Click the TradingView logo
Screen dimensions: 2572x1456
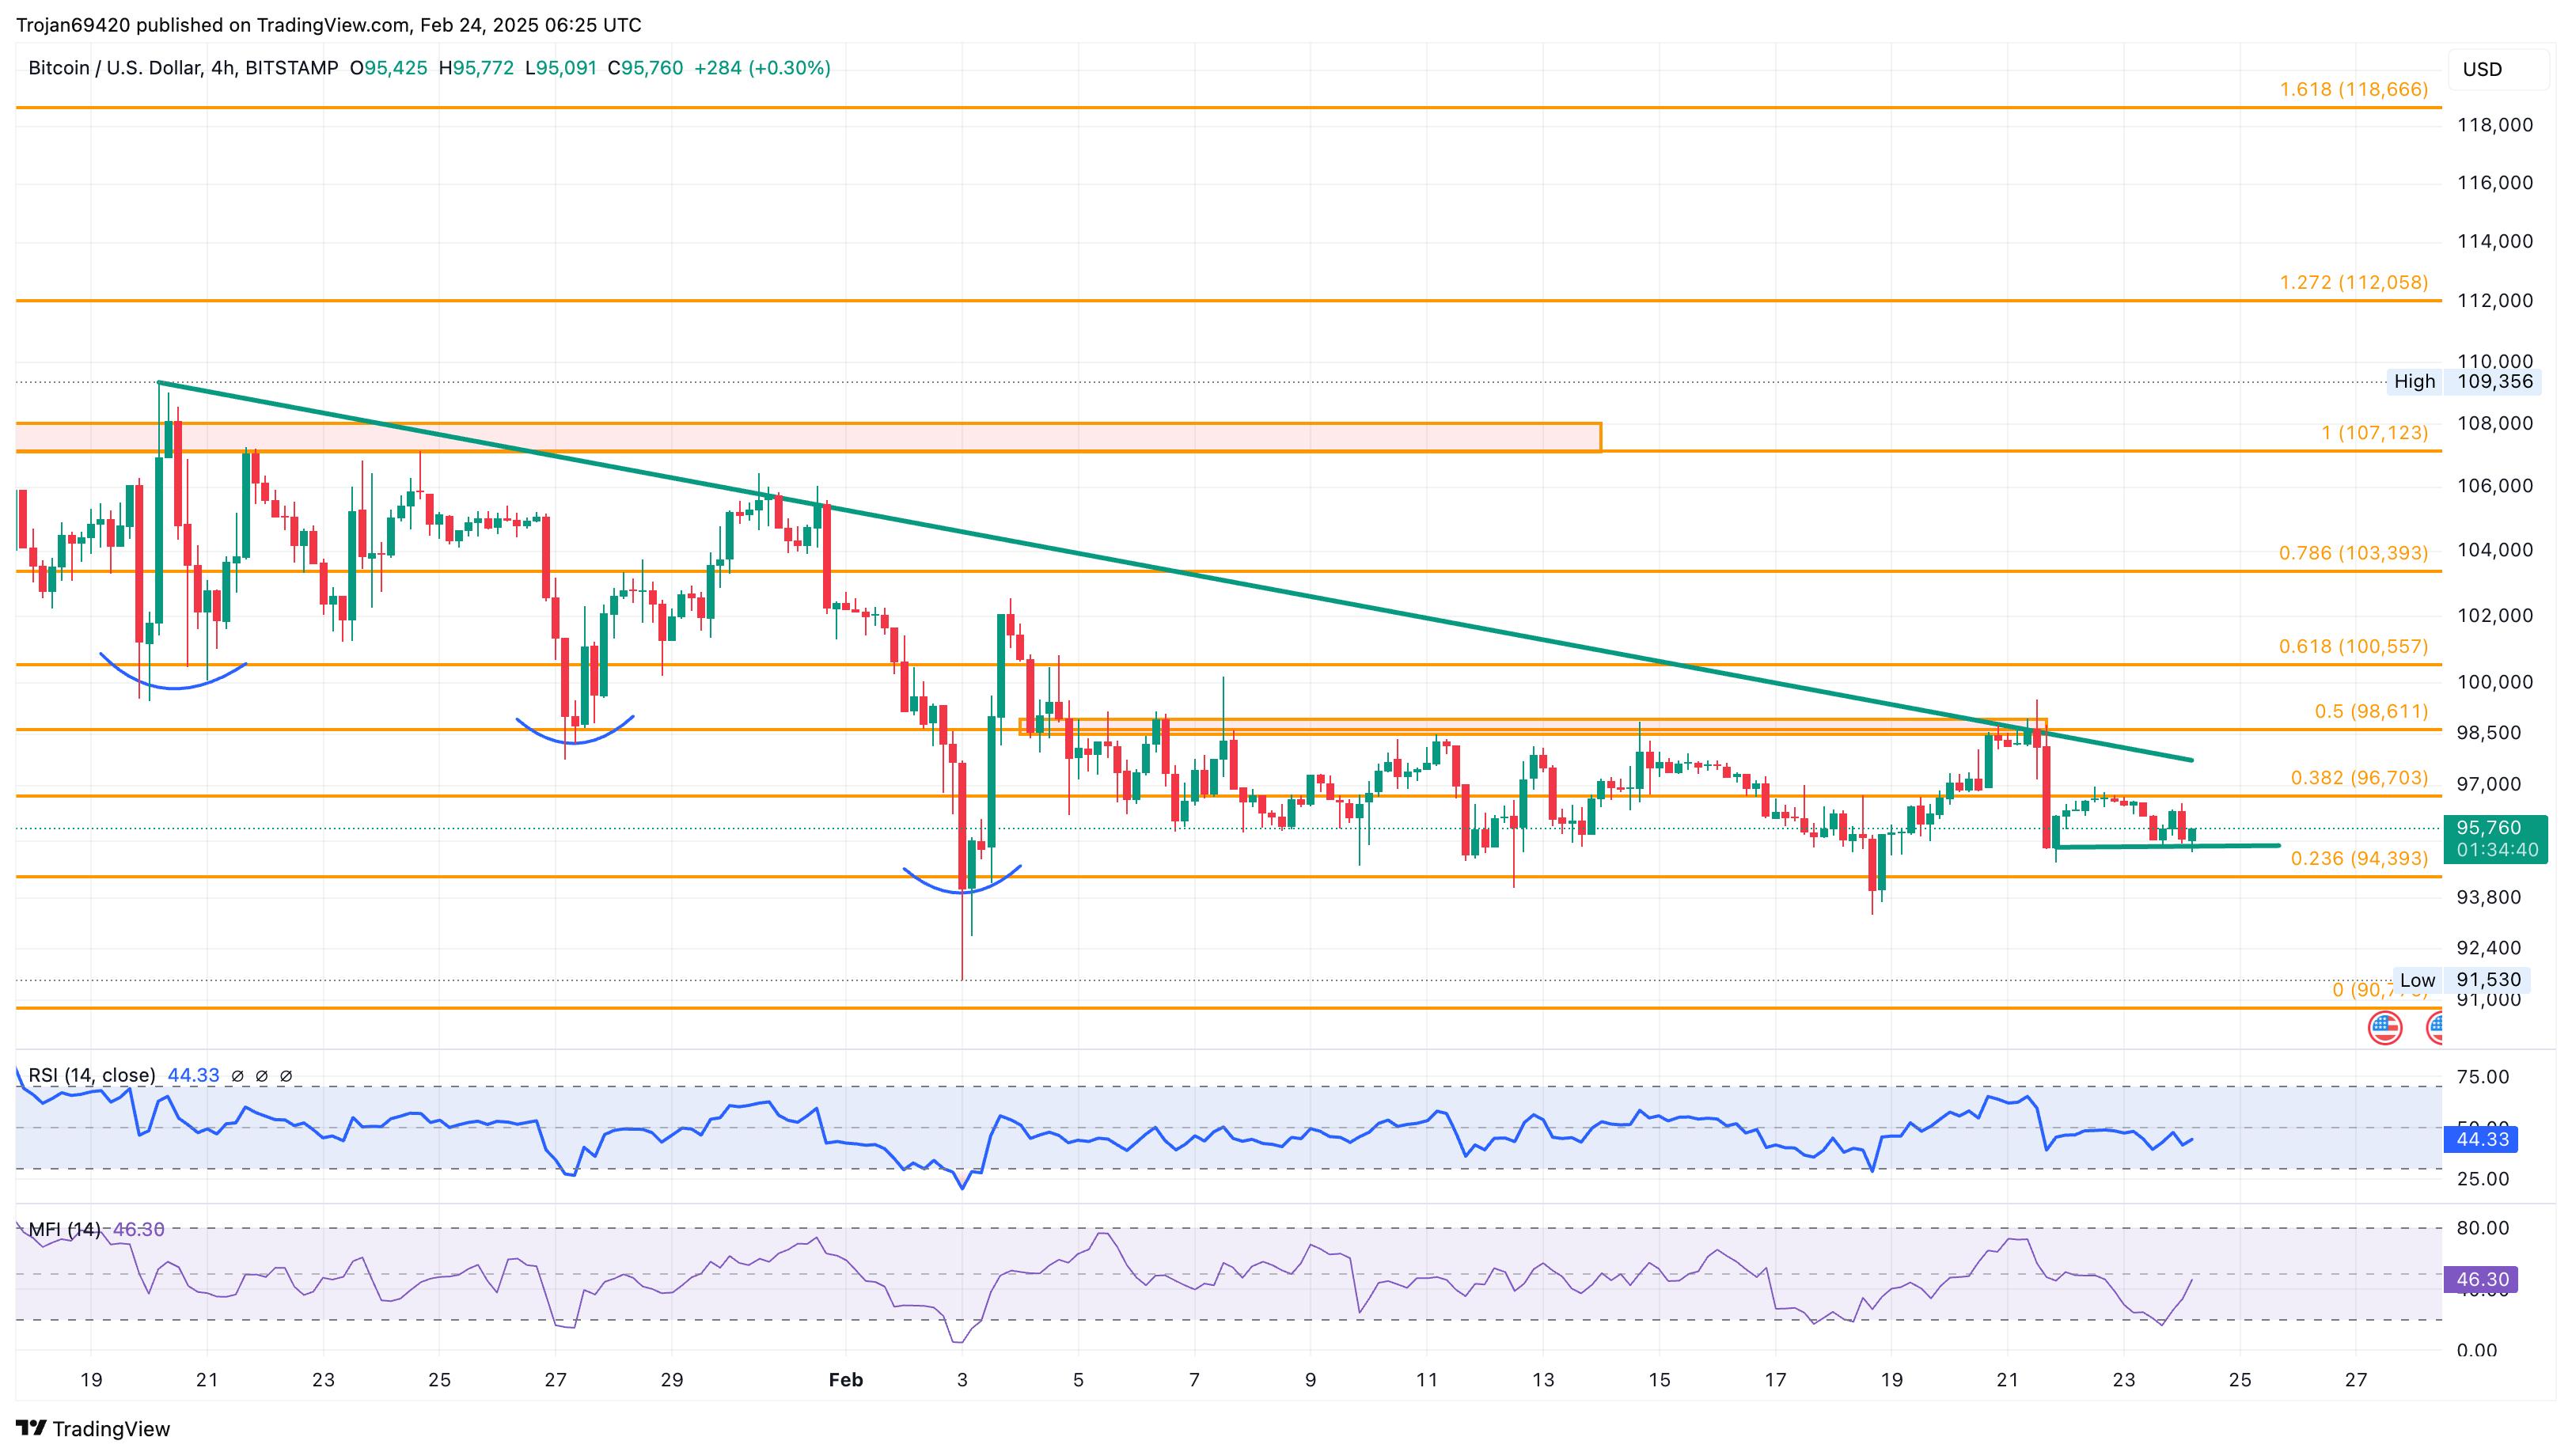pos(93,1429)
